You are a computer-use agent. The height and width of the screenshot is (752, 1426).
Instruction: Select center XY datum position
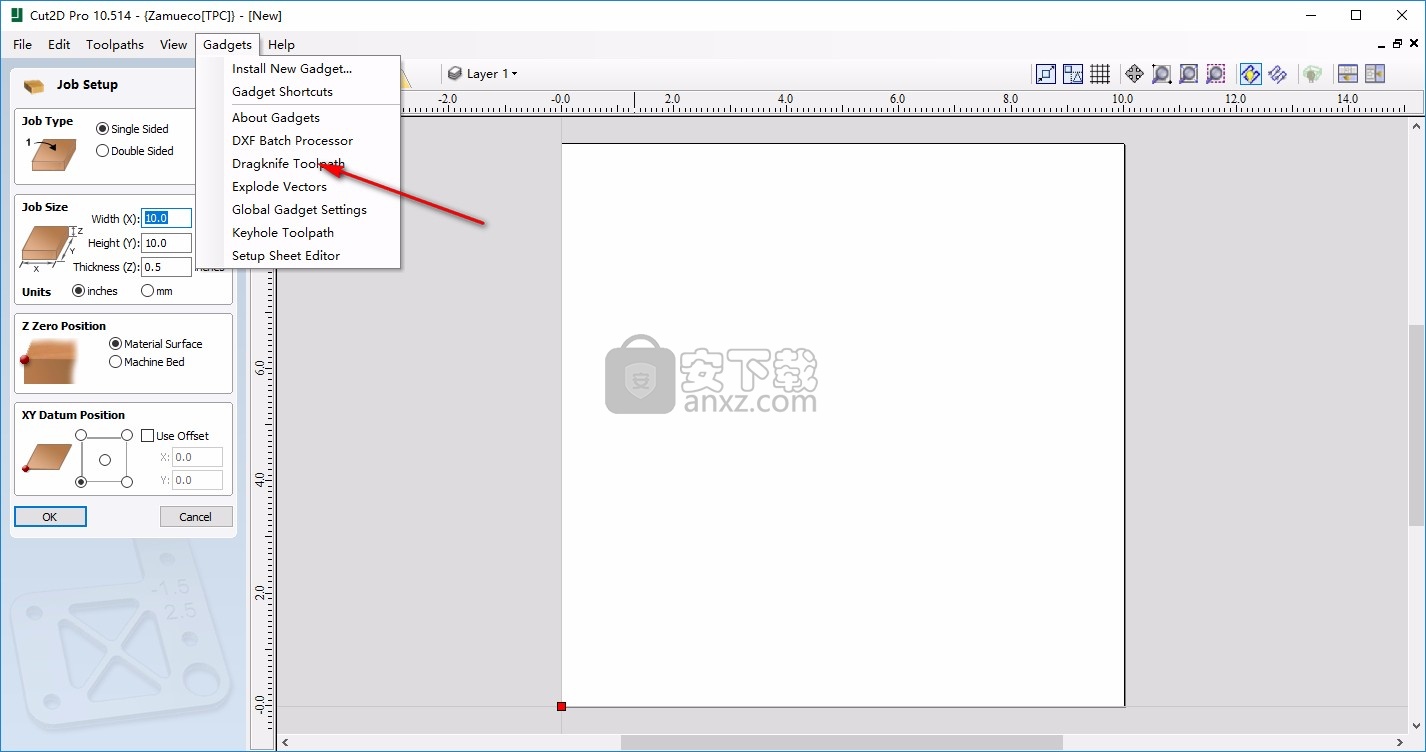click(105, 460)
